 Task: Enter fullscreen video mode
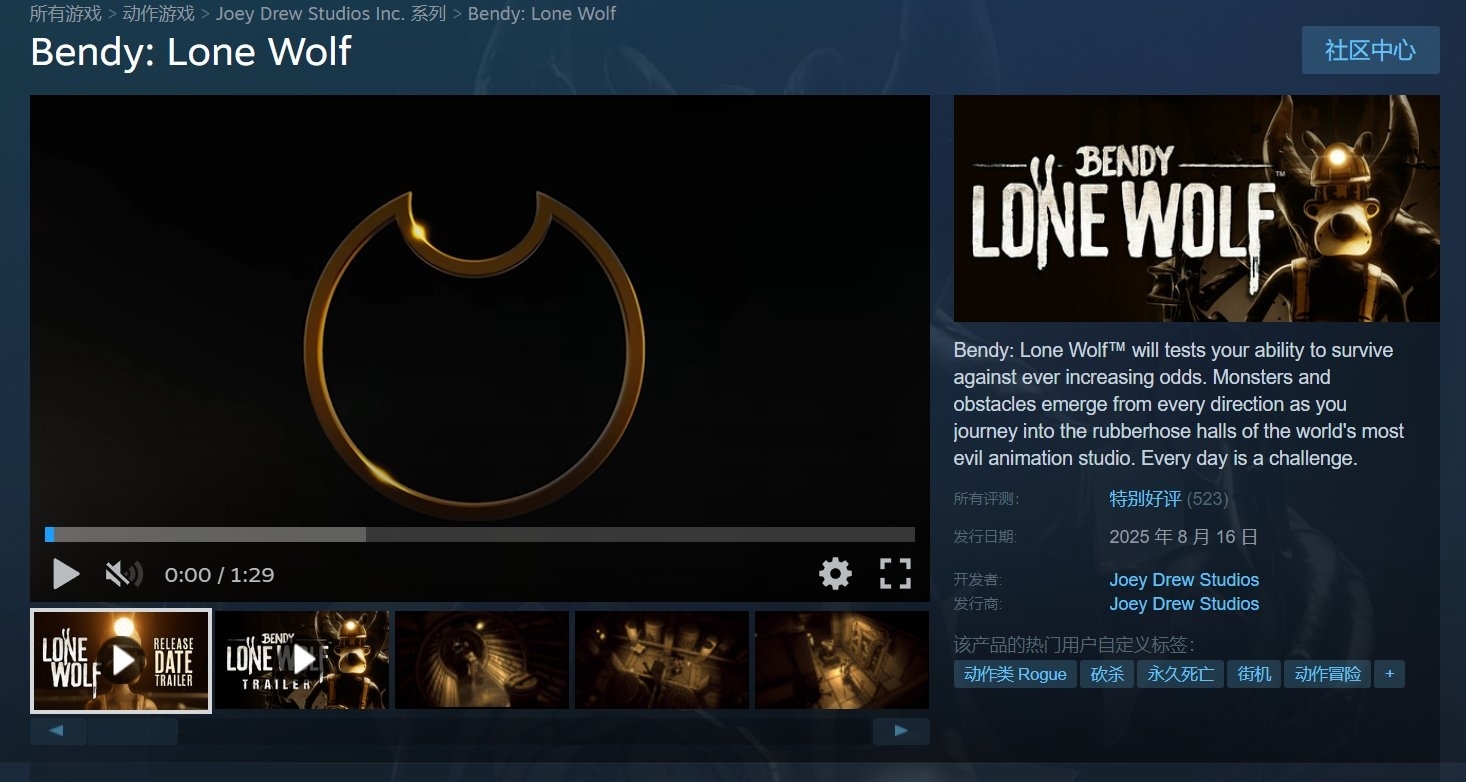coord(895,574)
